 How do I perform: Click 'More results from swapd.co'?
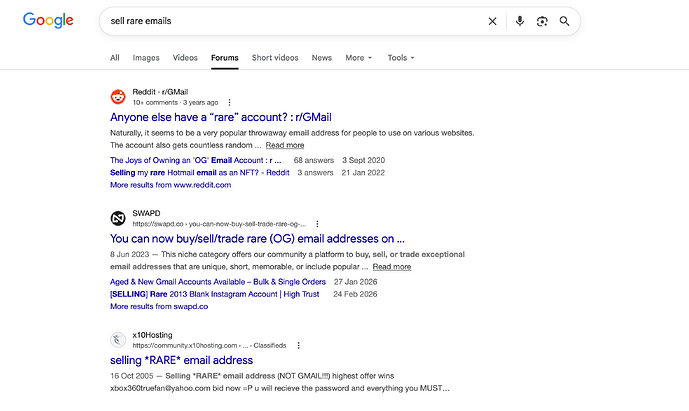pos(159,306)
